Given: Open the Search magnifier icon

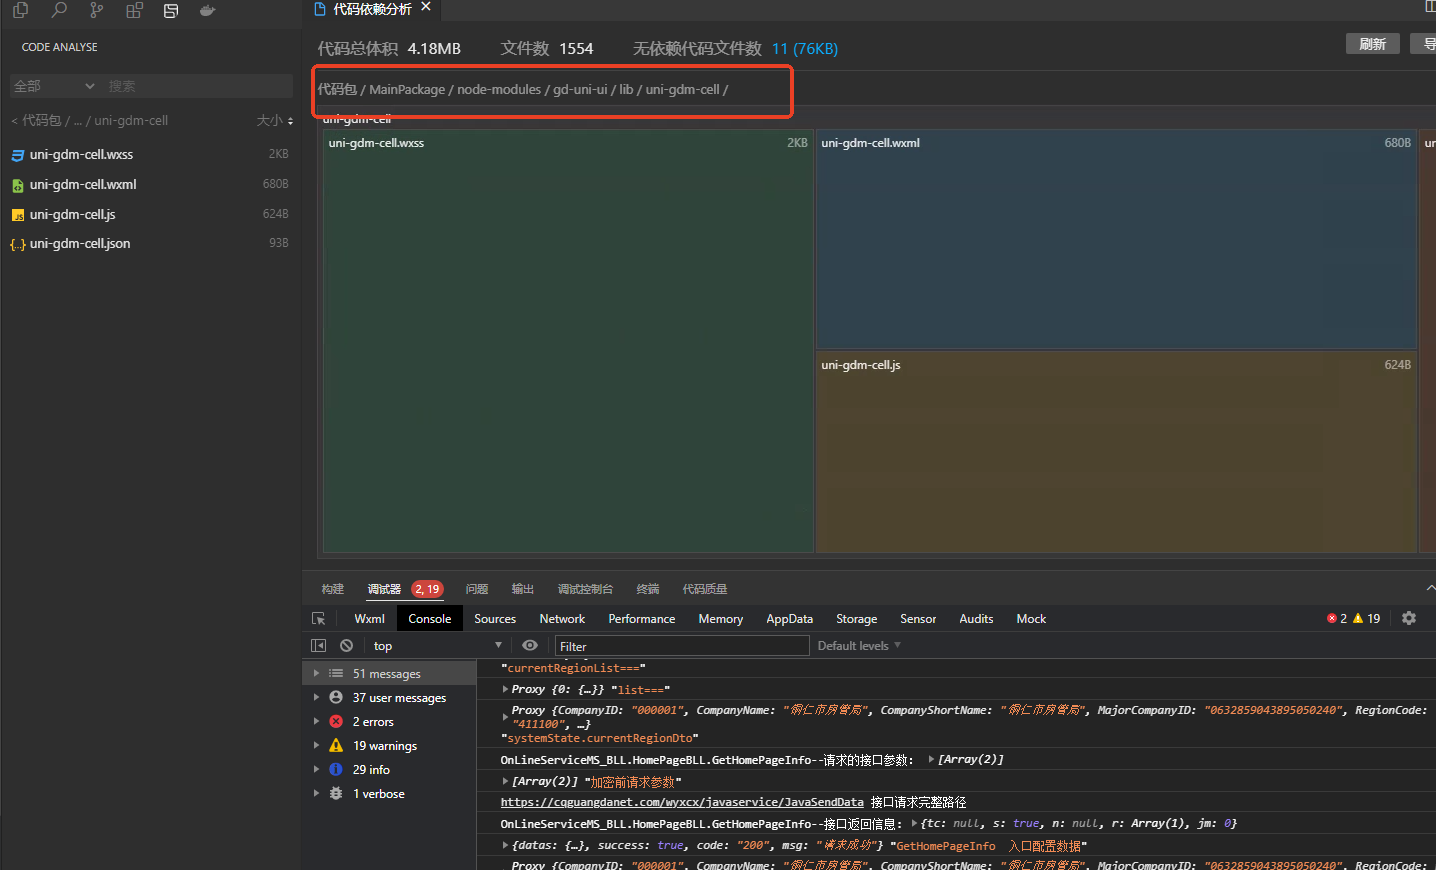Looking at the screenshot, I should [59, 10].
